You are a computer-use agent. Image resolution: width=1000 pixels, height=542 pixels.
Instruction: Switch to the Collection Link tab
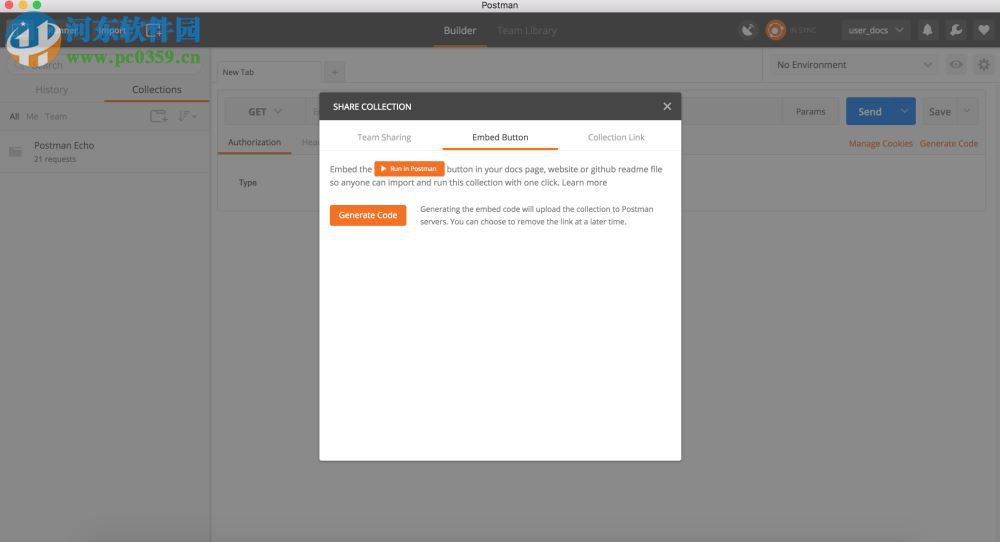(616, 137)
